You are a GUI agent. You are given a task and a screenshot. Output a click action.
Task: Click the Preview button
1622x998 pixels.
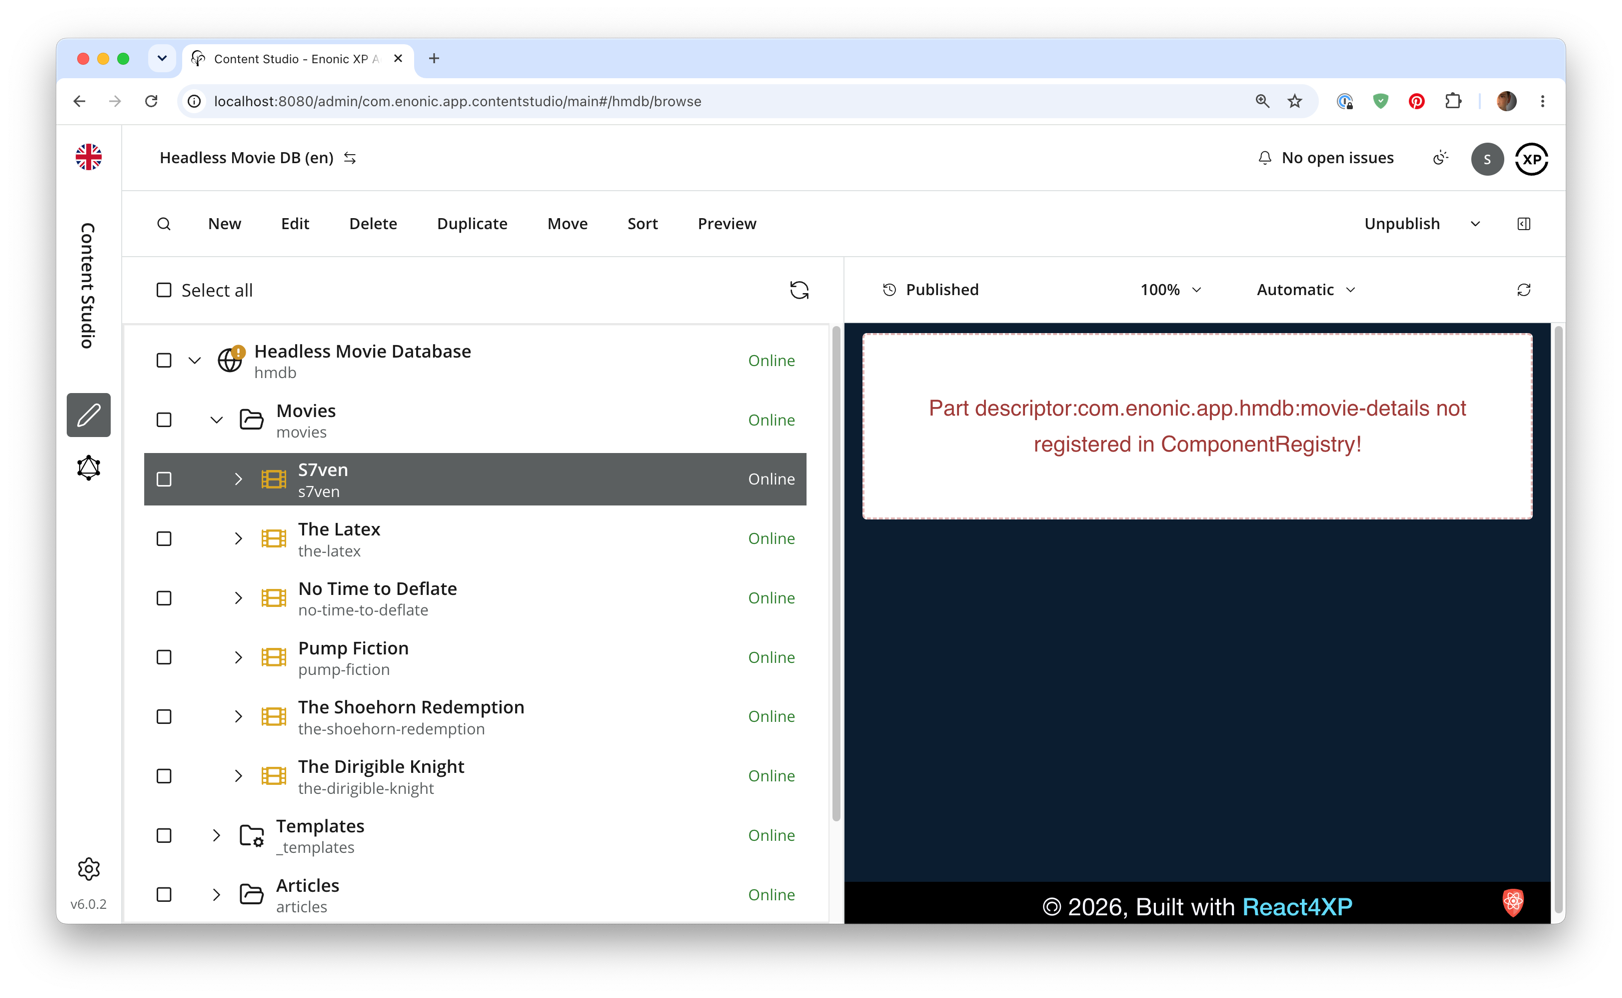(727, 224)
